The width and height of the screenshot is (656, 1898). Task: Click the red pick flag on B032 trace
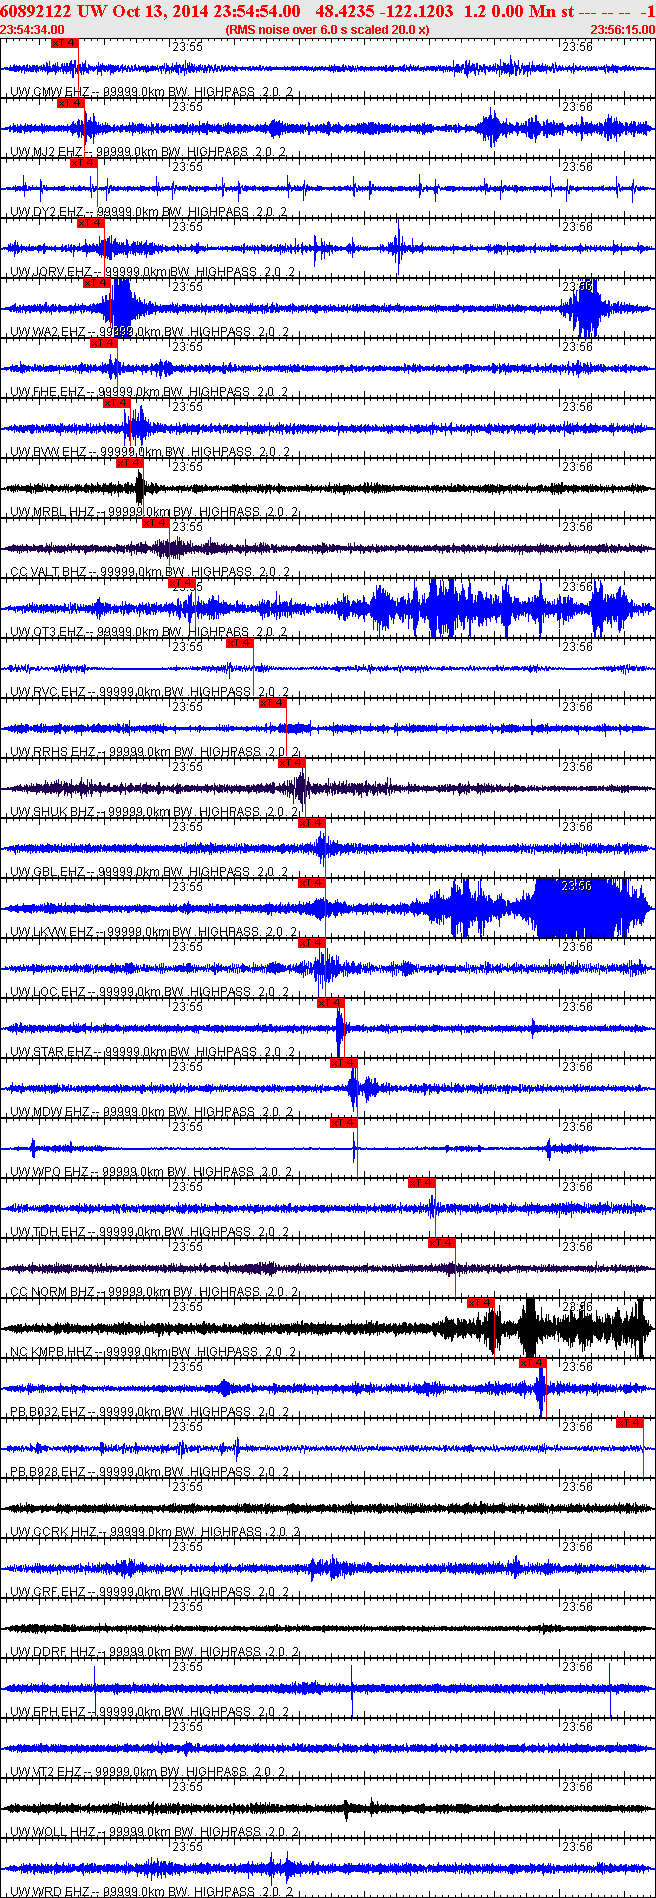(533, 1363)
